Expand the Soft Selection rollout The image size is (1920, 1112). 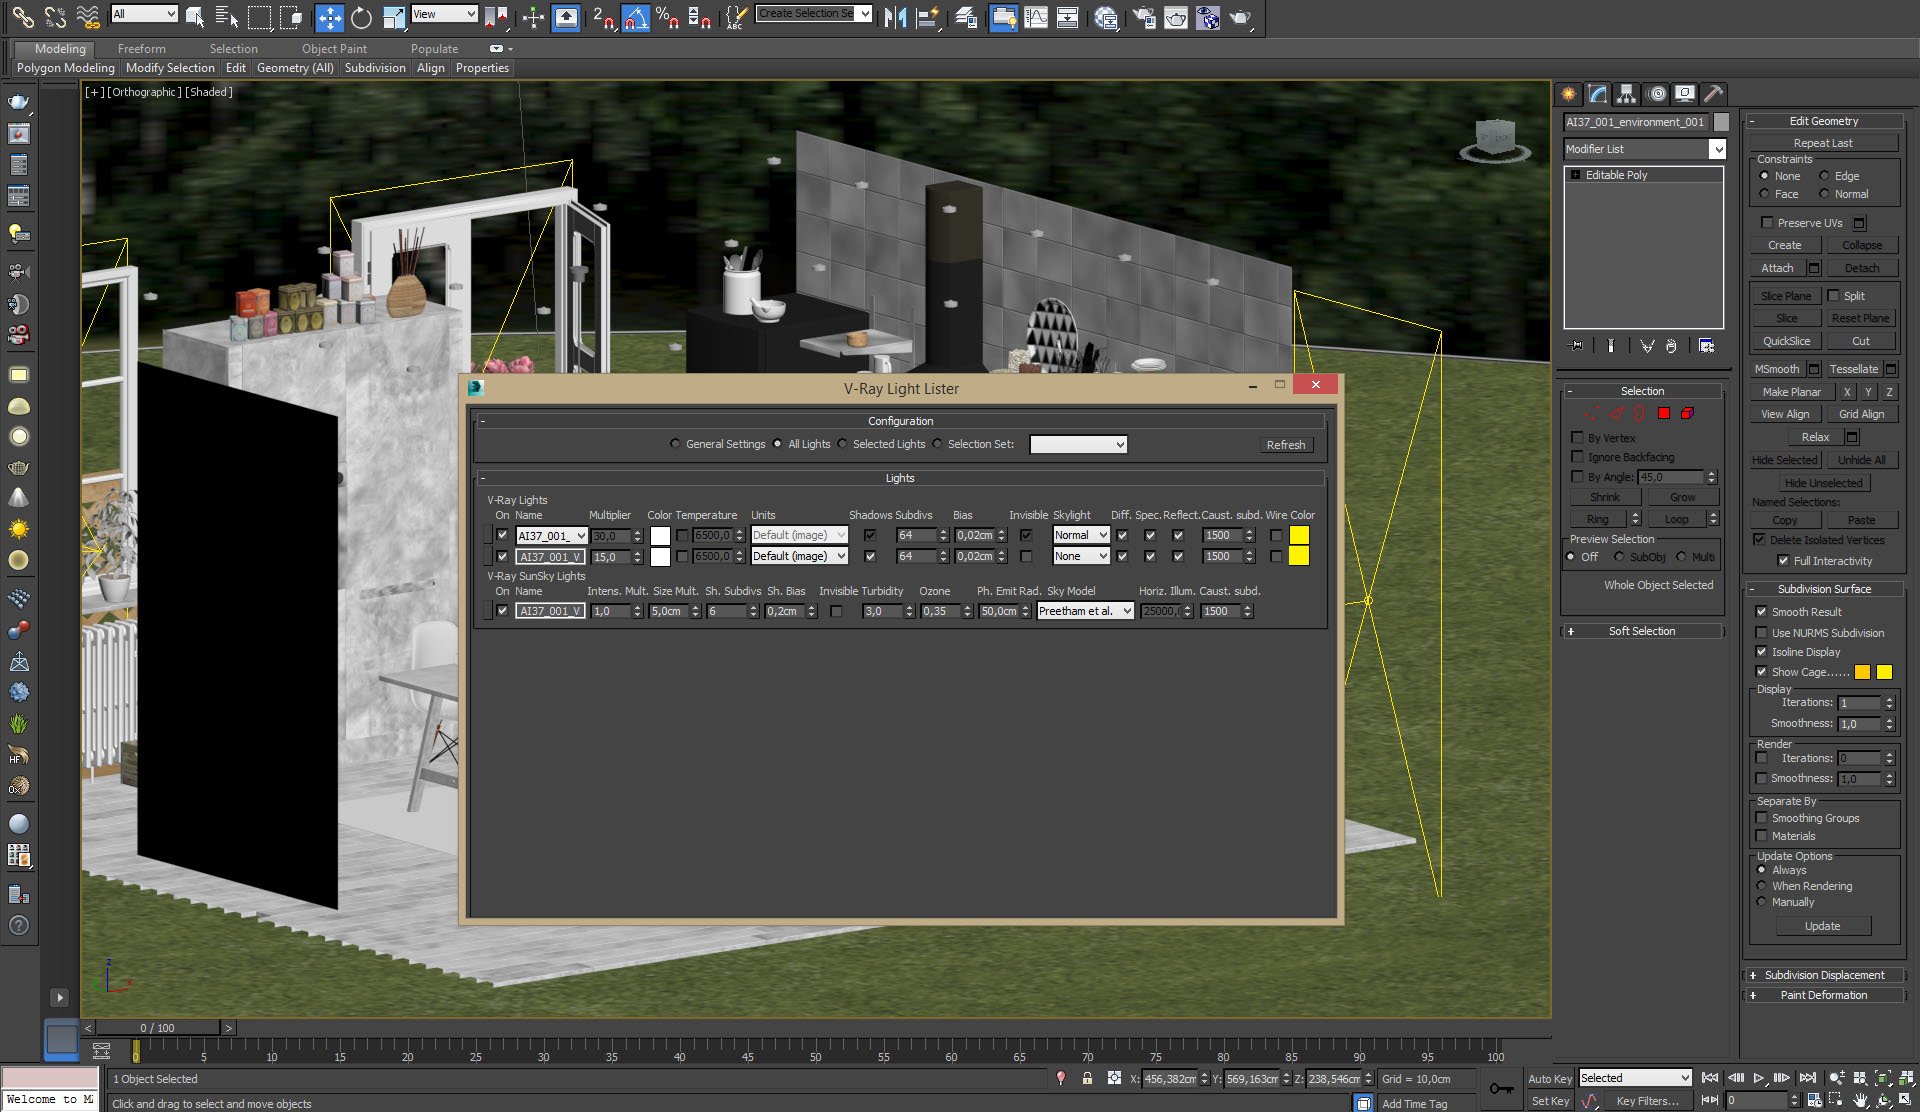coord(1642,631)
